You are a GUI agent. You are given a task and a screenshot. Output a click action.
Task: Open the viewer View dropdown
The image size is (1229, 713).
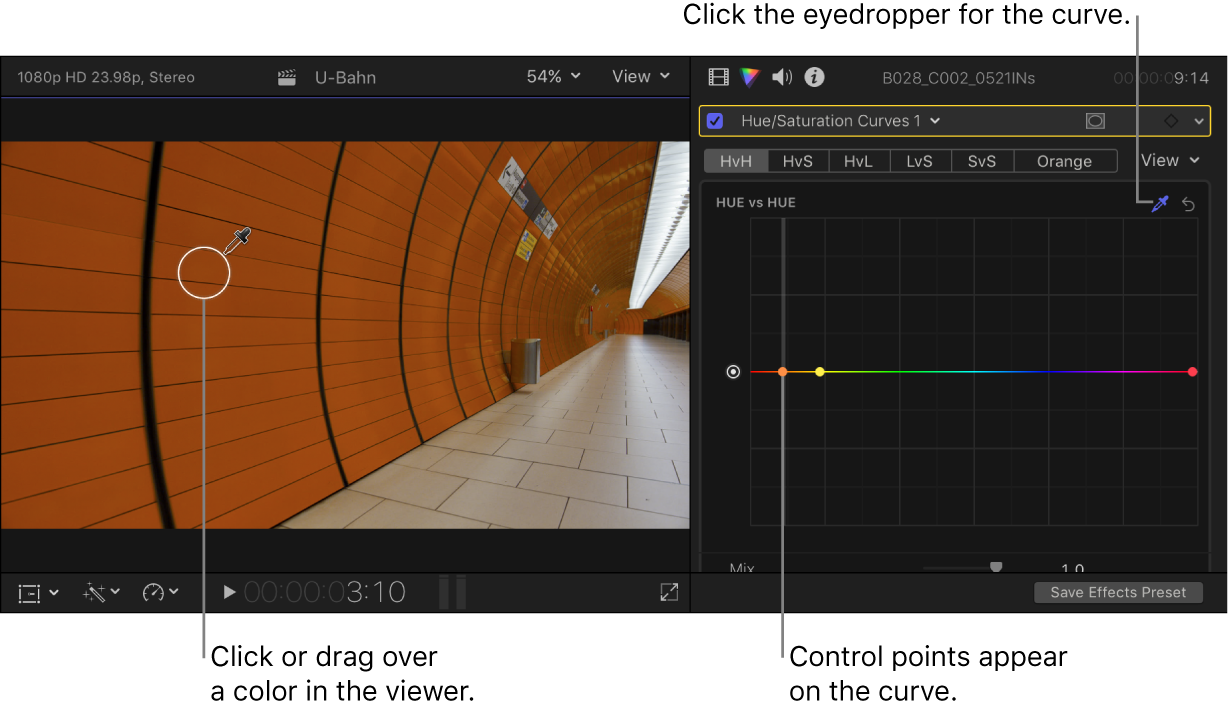pyautogui.click(x=640, y=76)
